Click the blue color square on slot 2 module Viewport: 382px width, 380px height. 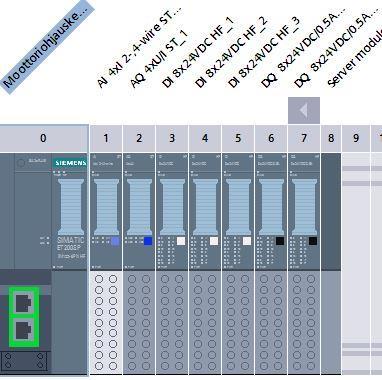148,241
